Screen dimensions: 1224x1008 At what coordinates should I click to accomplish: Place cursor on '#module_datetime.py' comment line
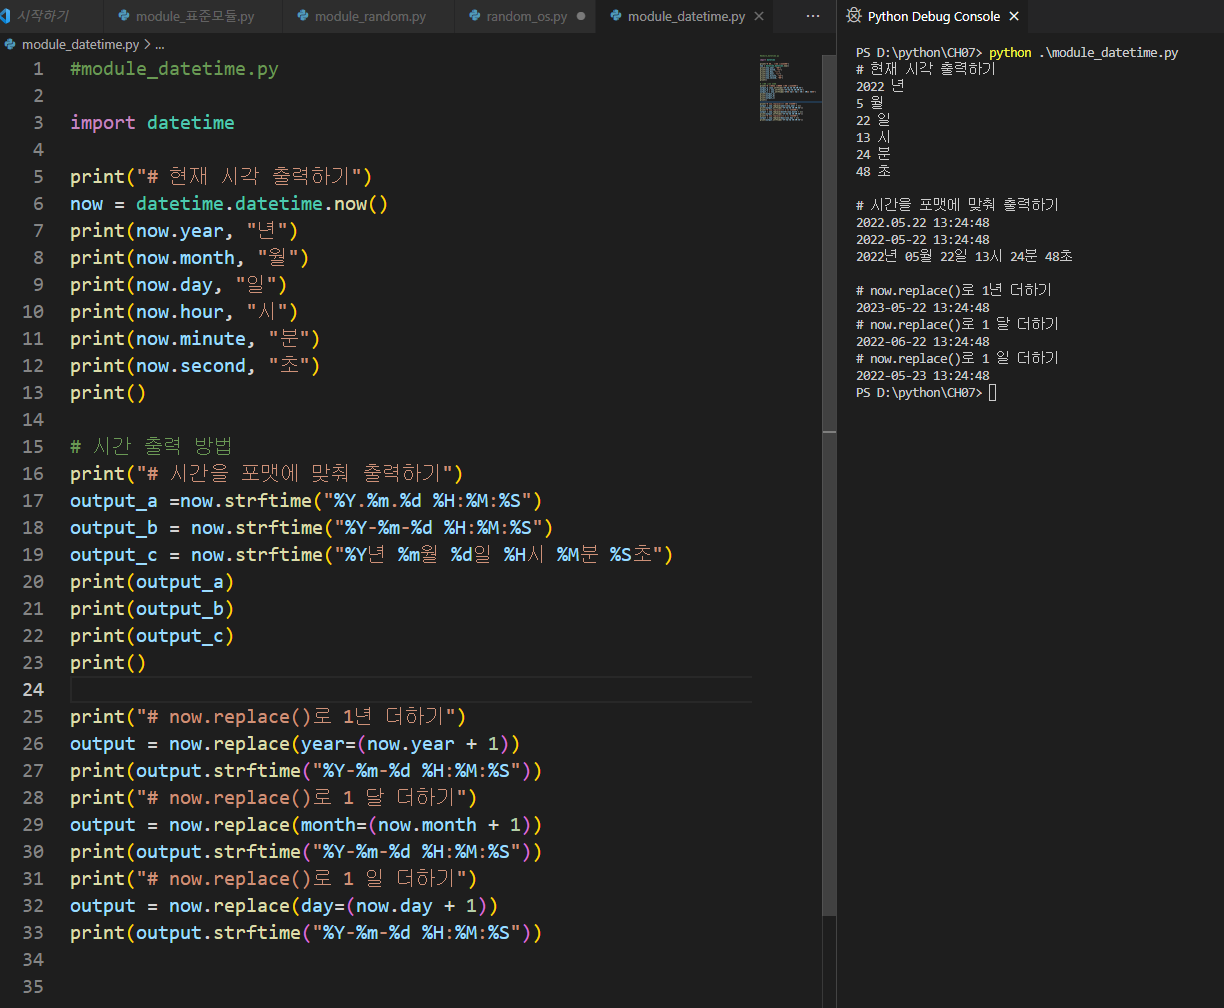pos(174,69)
